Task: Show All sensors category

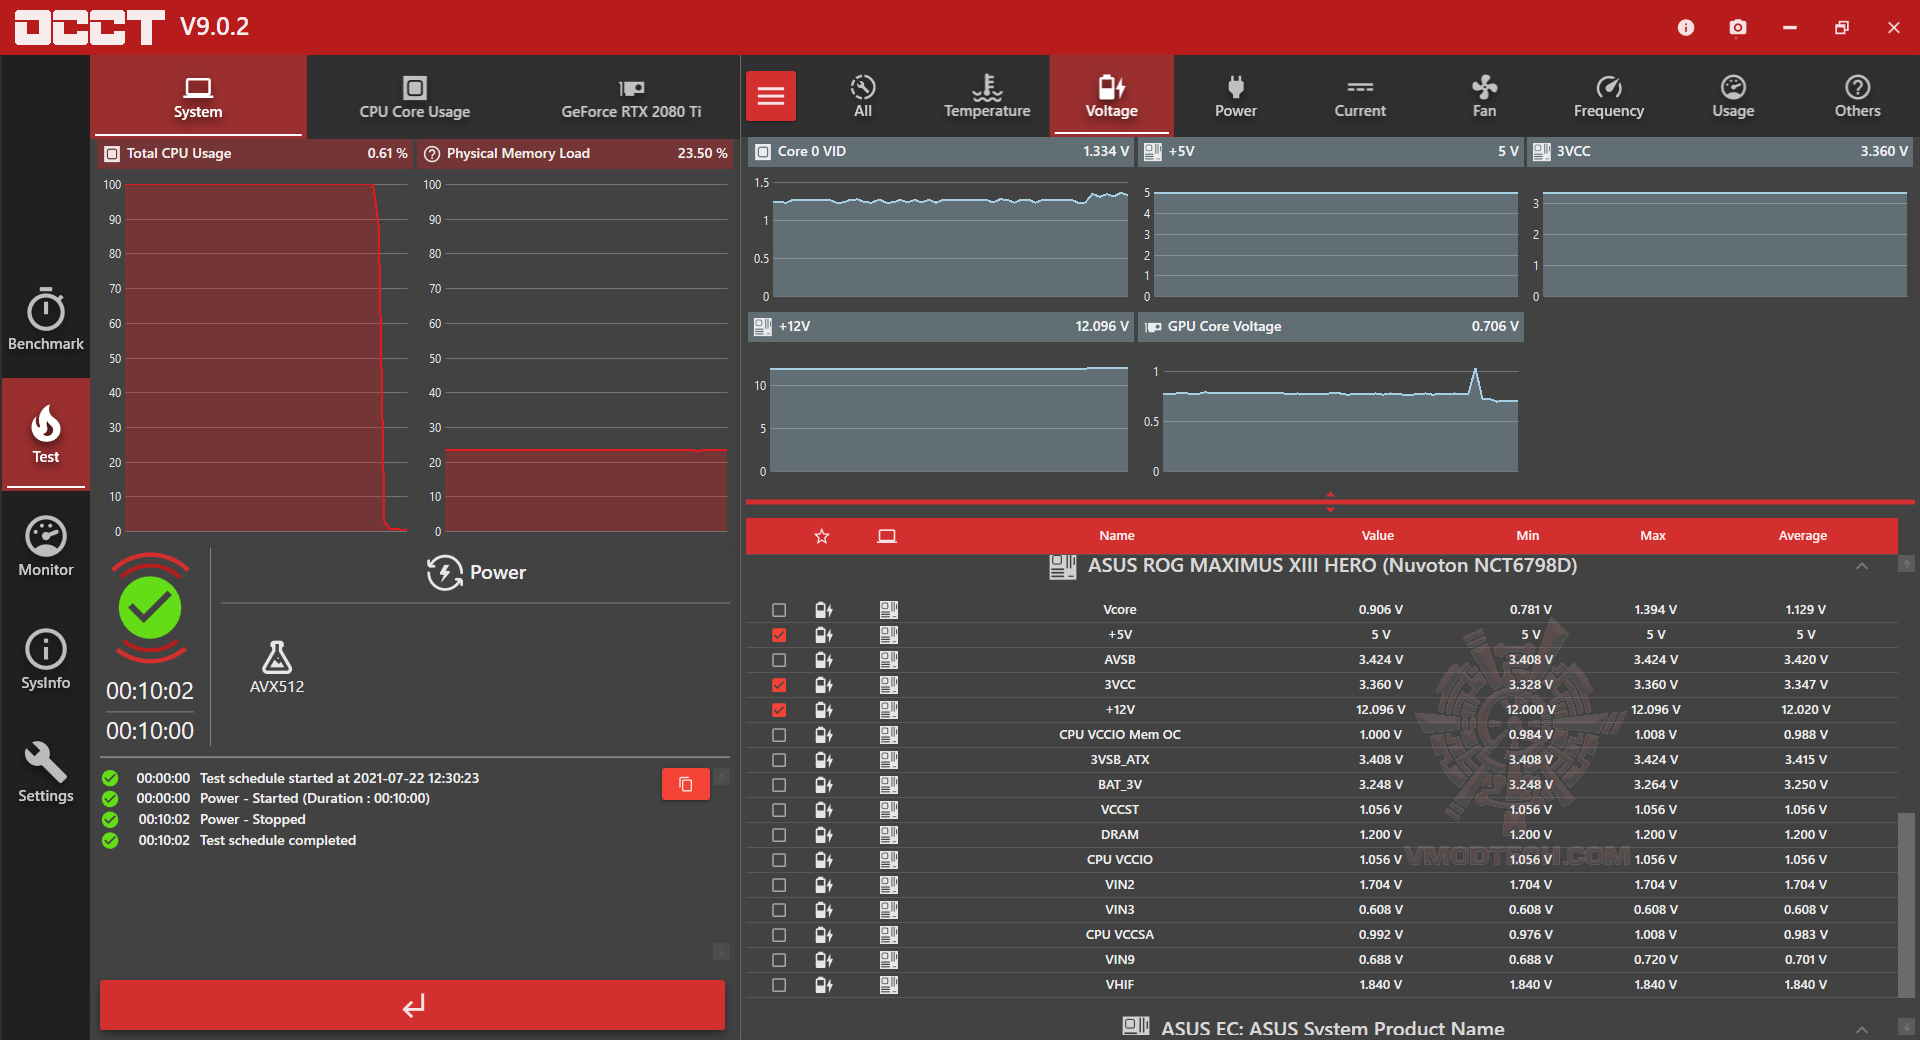Action: point(863,96)
